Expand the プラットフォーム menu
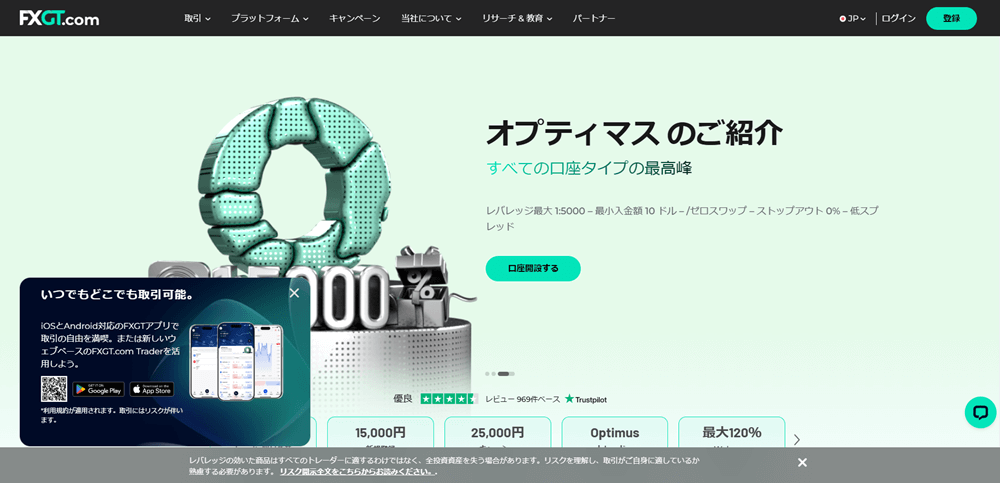Image resolution: width=1000 pixels, height=483 pixels. [270, 19]
